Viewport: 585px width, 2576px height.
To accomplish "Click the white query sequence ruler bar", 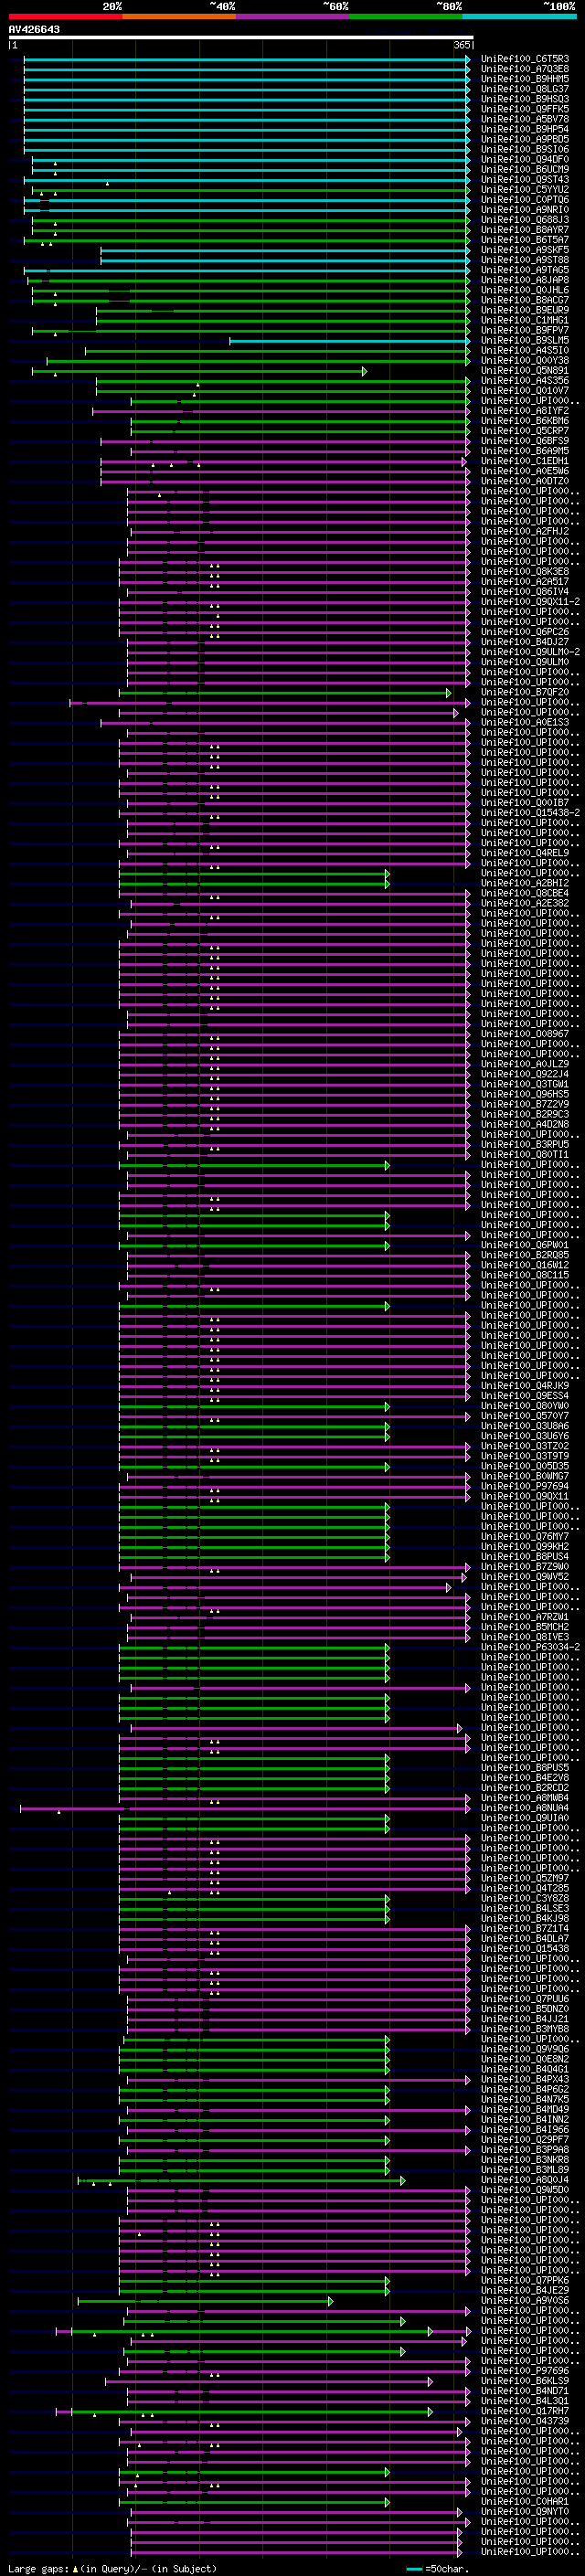I will (x=241, y=38).
